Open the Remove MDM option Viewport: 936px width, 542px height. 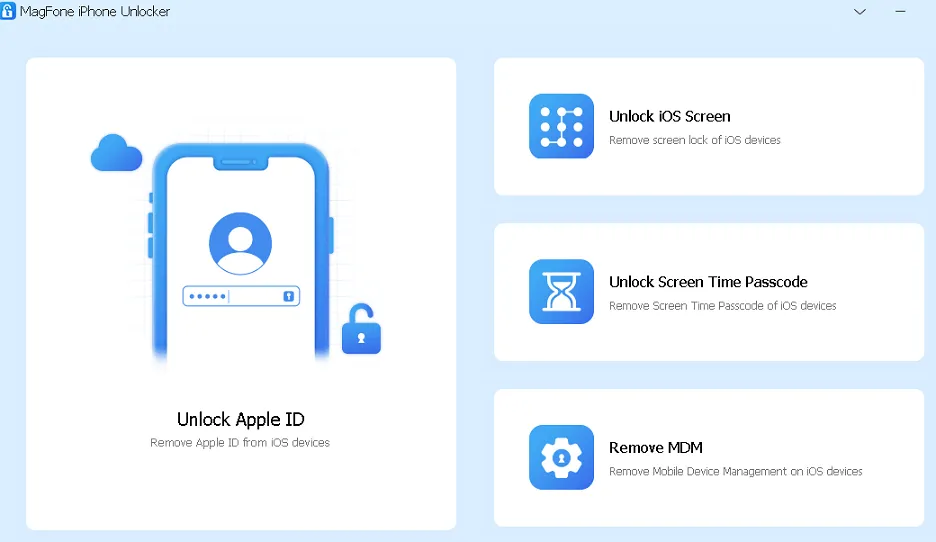click(655, 448)
